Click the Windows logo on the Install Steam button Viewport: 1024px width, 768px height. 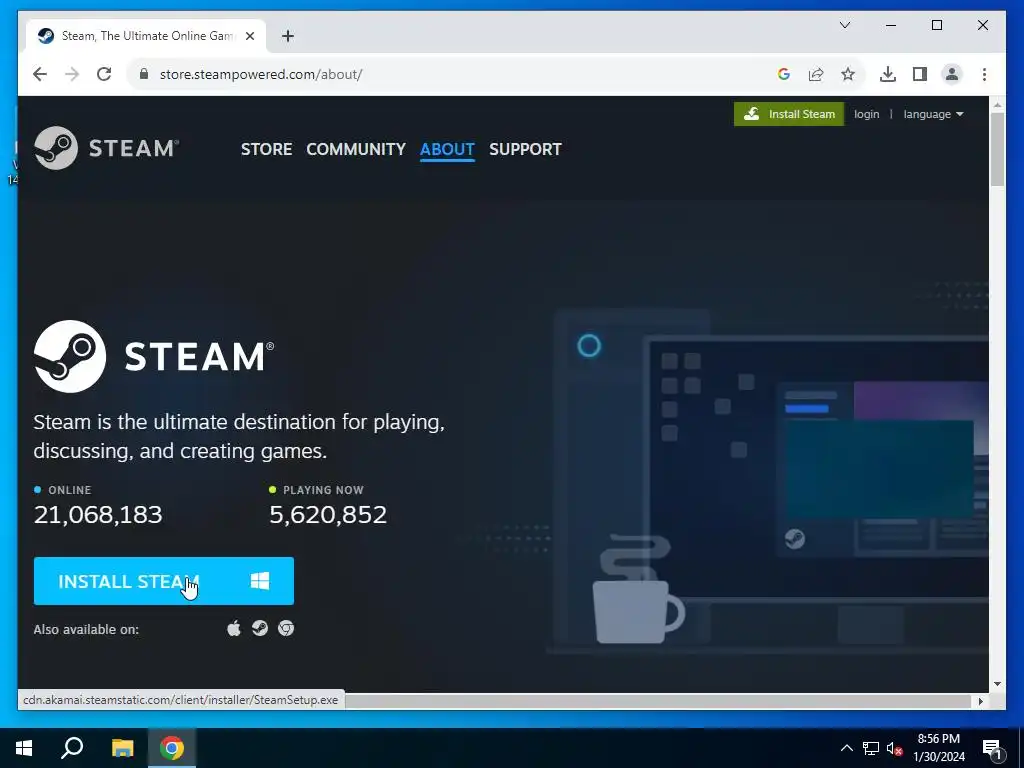tap(260, 581)
